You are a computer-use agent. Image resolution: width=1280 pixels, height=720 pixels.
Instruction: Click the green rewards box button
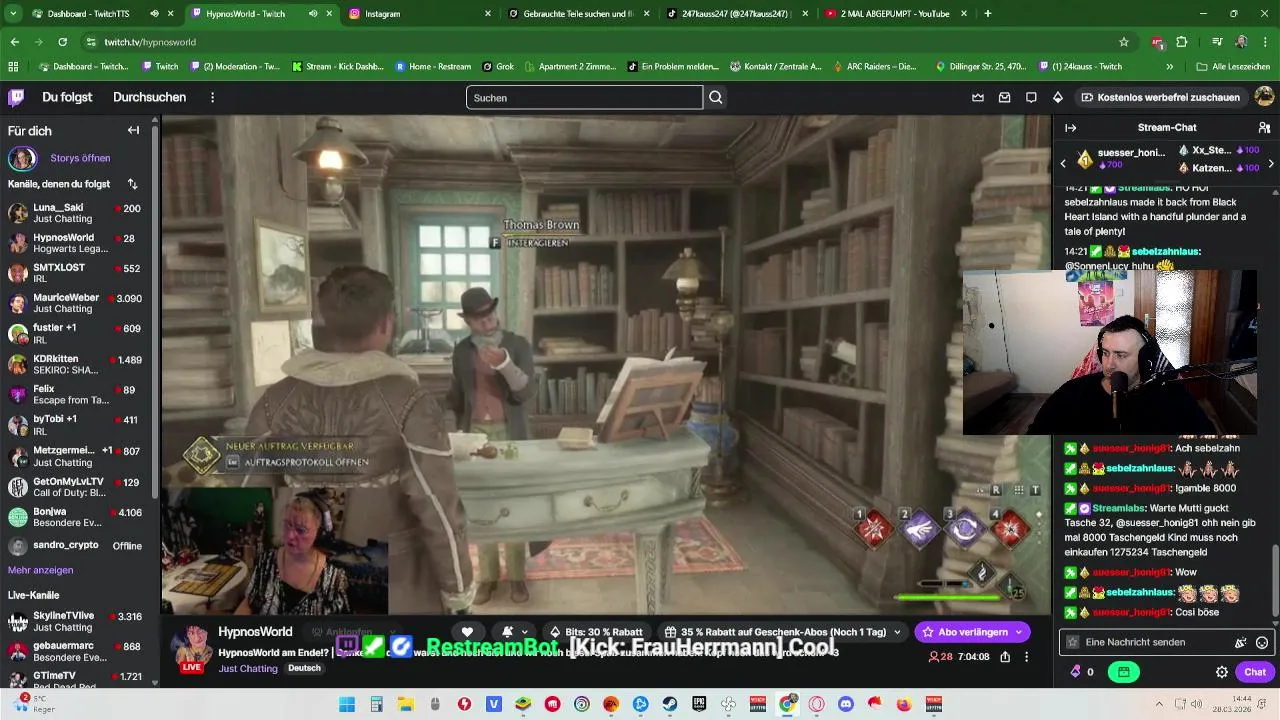1124,672
